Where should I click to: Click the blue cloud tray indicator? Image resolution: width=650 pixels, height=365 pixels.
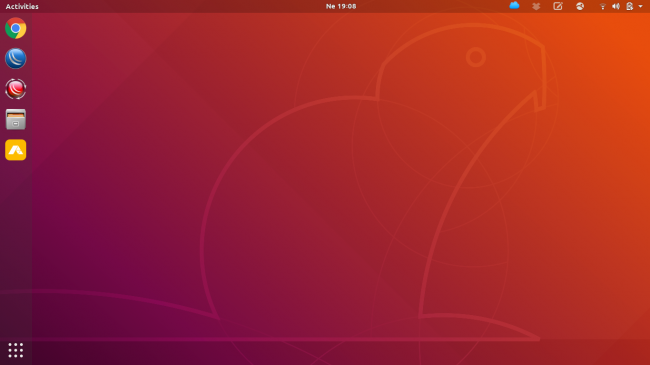pos(514,6)
